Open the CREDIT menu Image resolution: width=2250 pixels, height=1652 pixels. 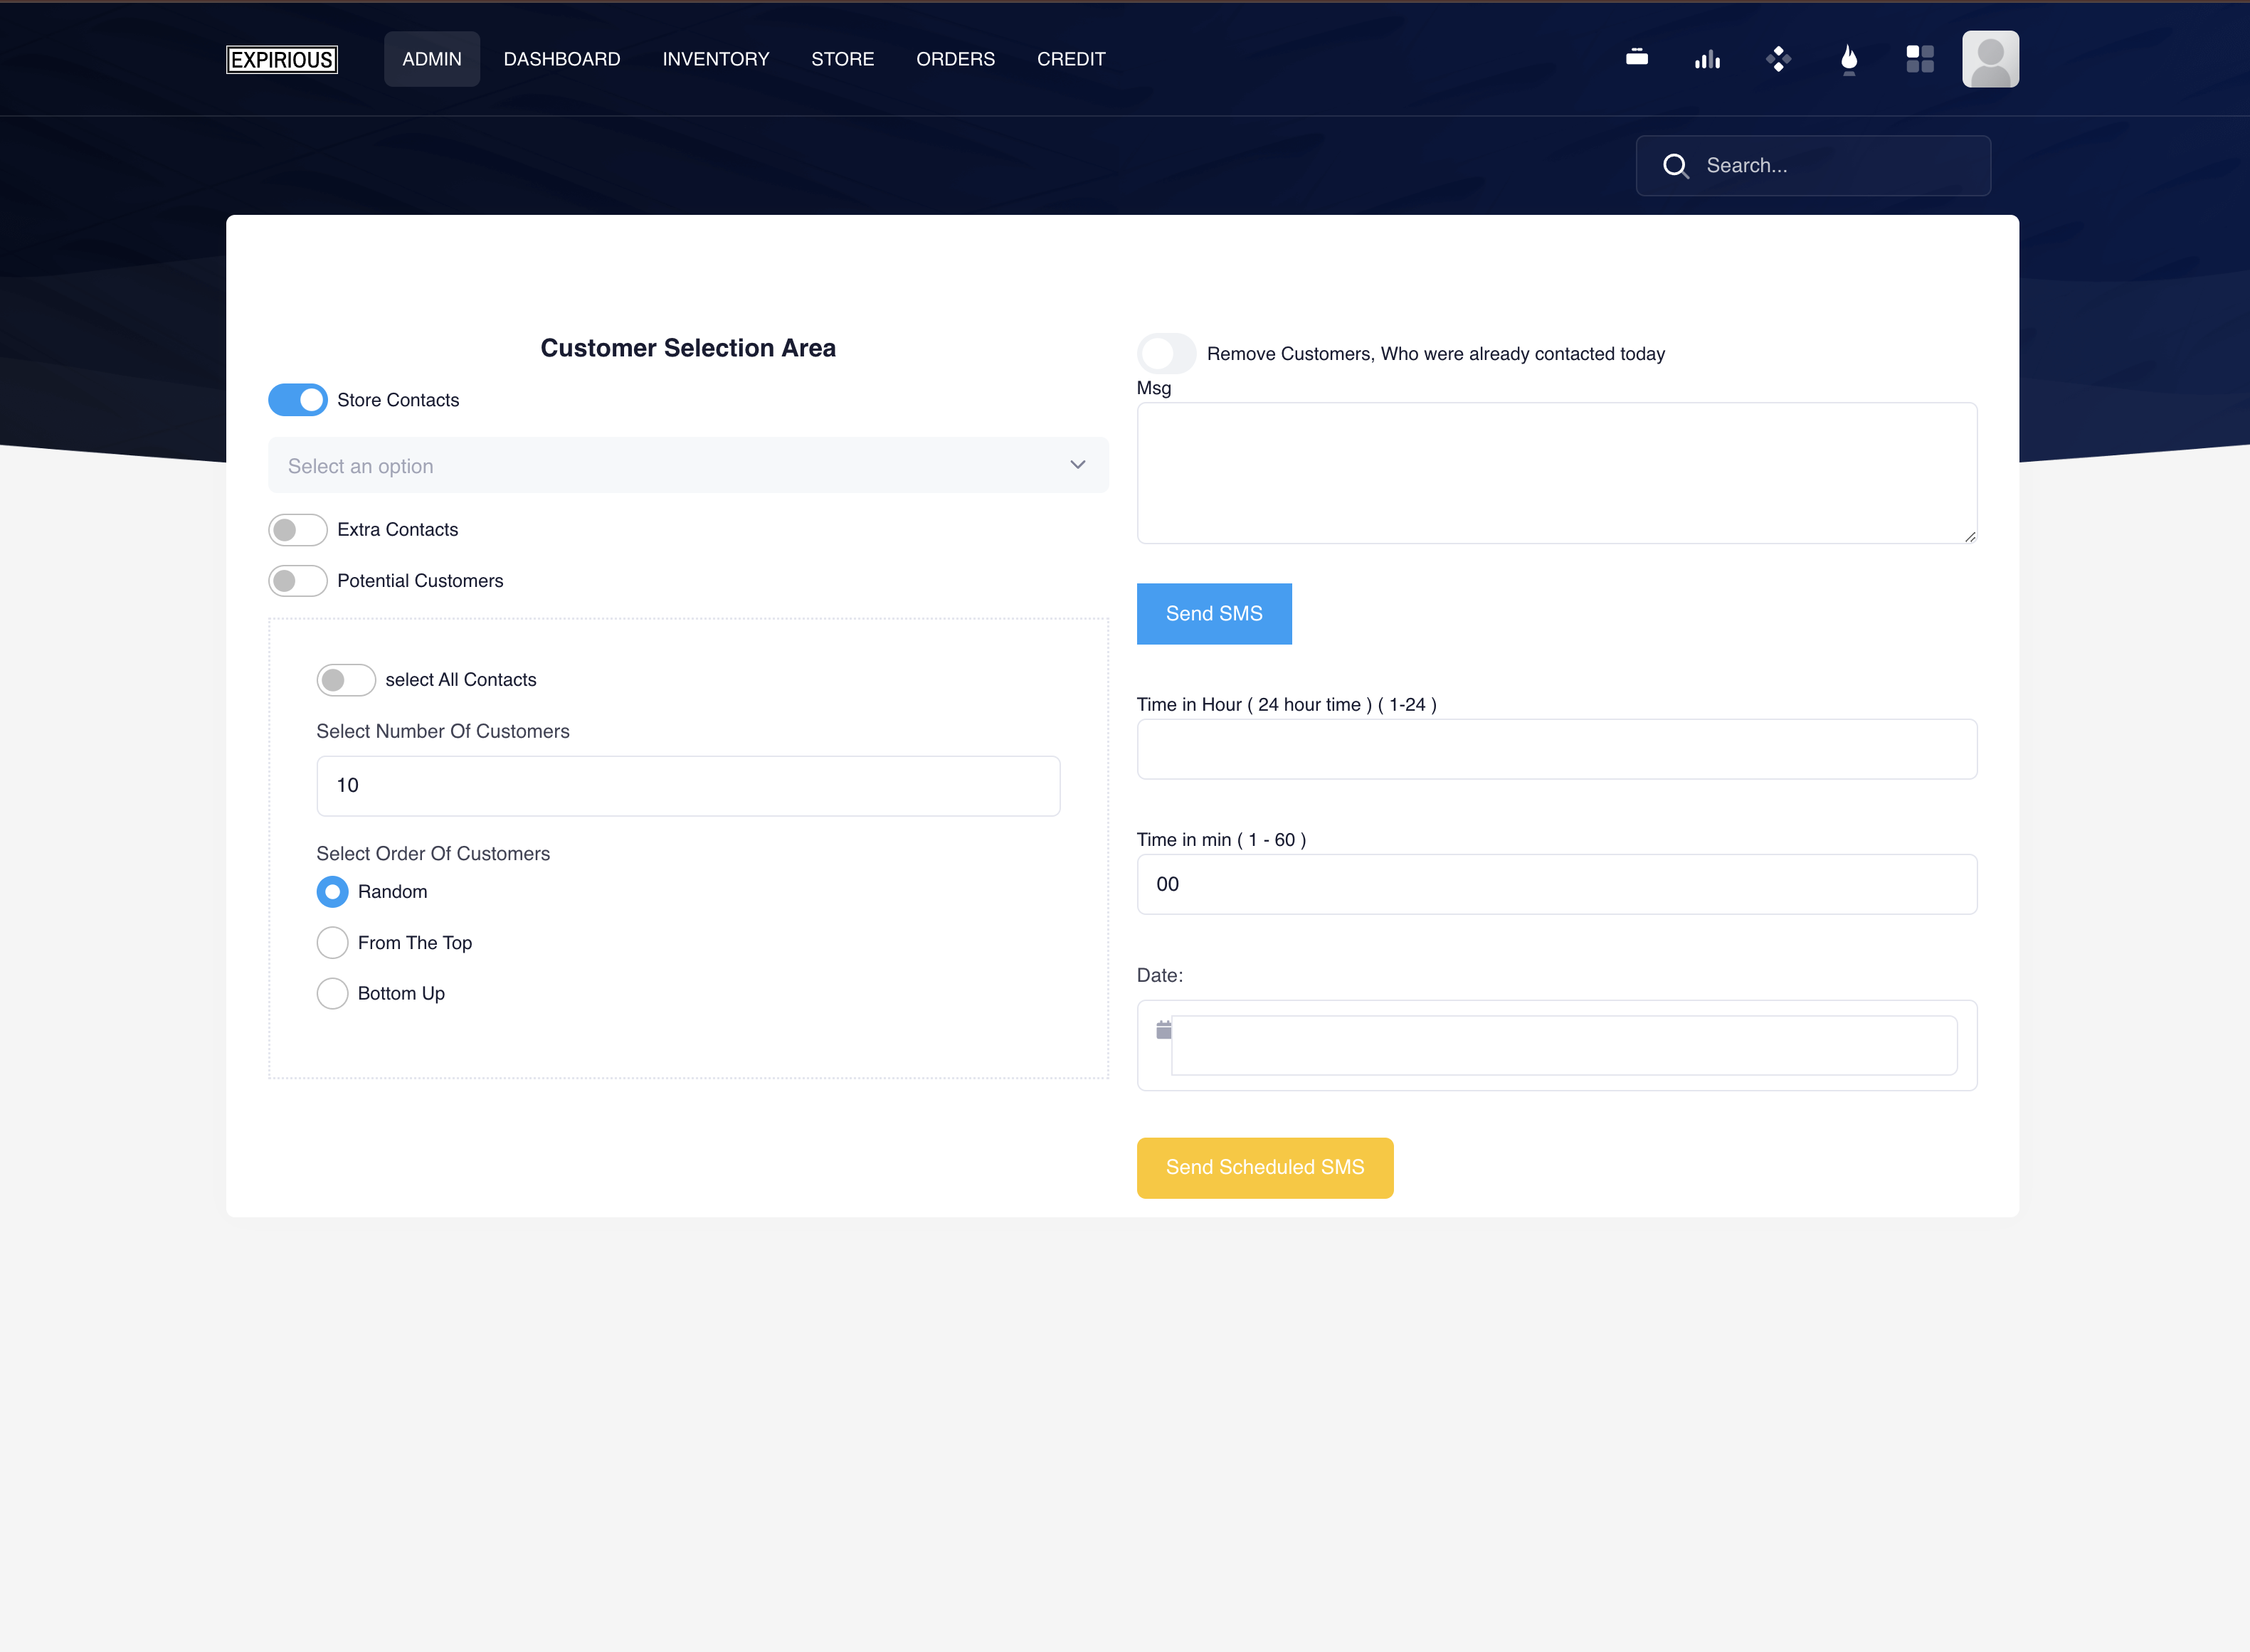click(x=1071, y=59)
